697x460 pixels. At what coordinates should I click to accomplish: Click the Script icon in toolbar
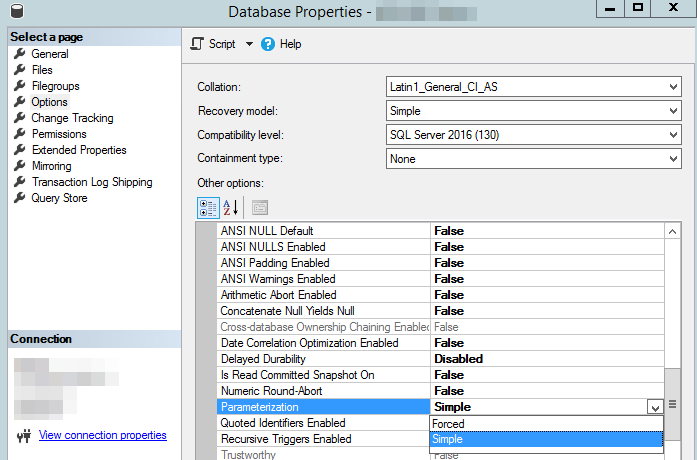pyautogui.click(x=197, y=44)
